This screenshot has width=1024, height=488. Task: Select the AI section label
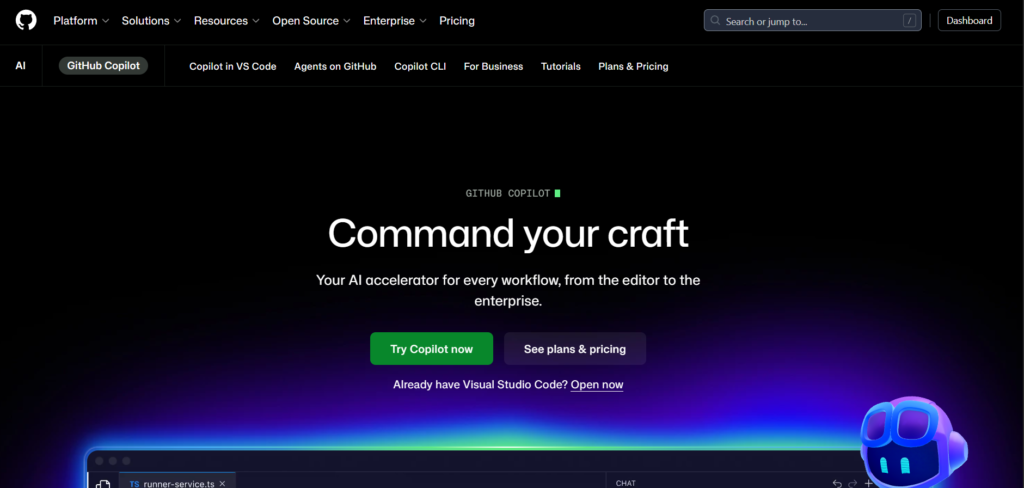(21, 66)
